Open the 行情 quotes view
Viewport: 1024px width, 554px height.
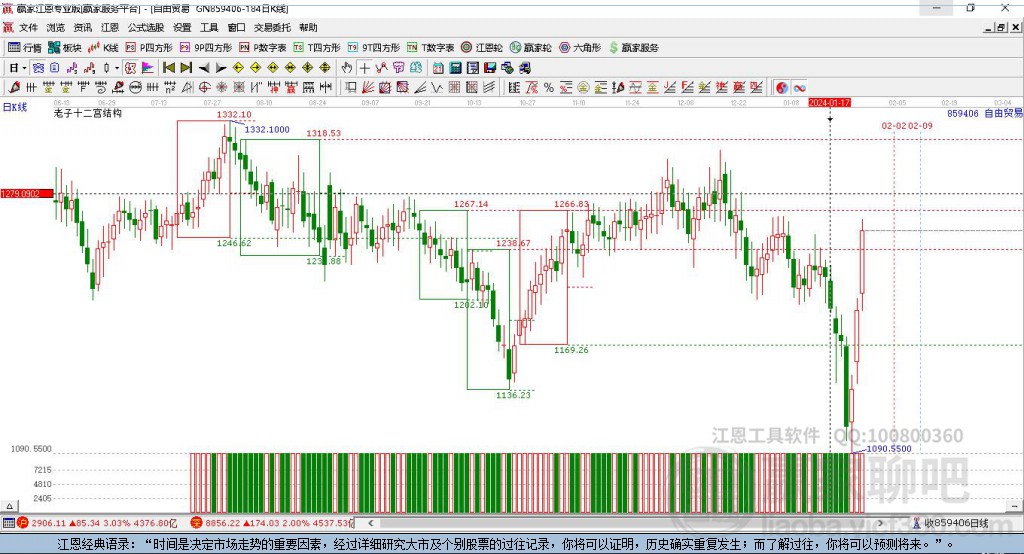[25, 48]
